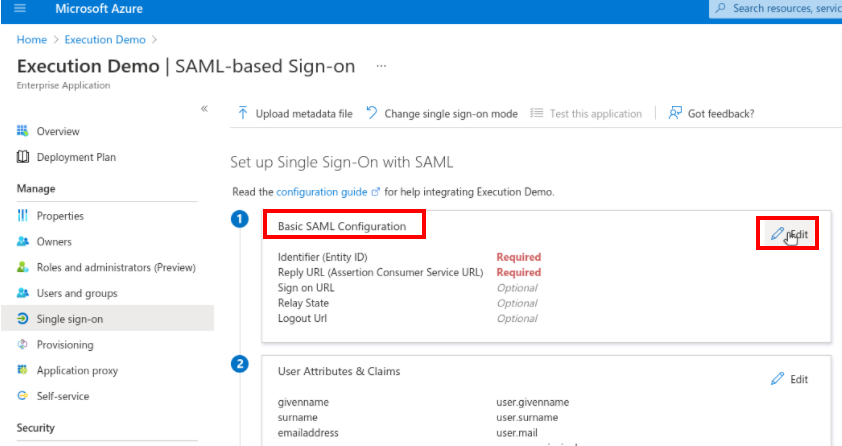This screenshot has height=446, width=842.
Task: Click the Single sign-on arrow icon
Action: (x=23, y=319)
